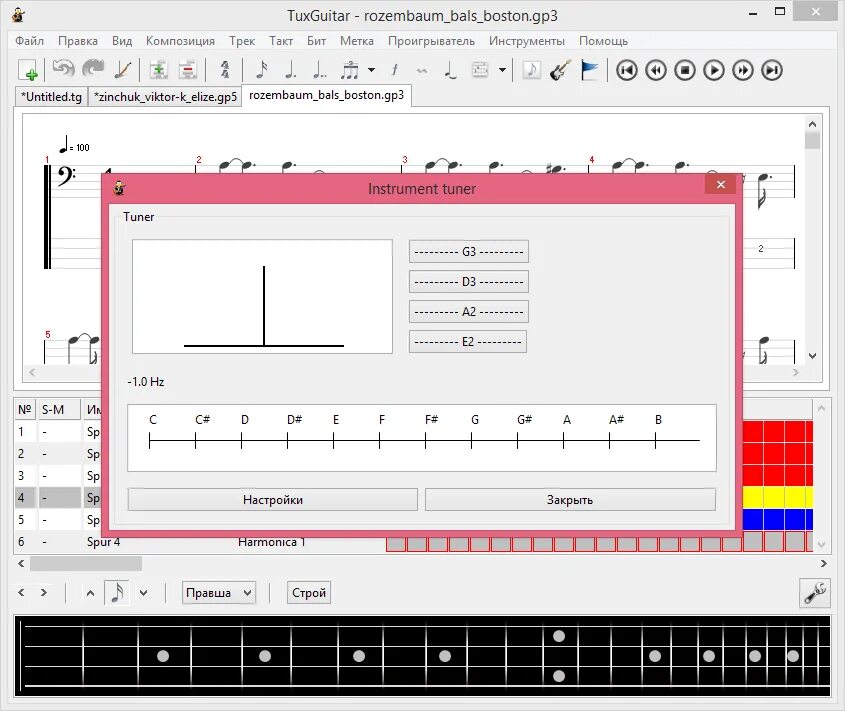Toggle the fretboard guitar icon
845x711 pixels.
[560, 70]
